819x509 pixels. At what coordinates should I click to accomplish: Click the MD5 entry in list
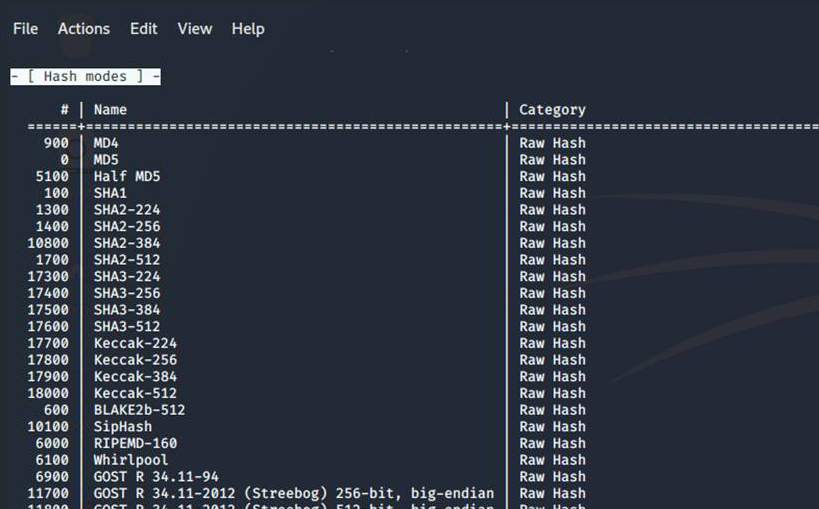(106, 160)
